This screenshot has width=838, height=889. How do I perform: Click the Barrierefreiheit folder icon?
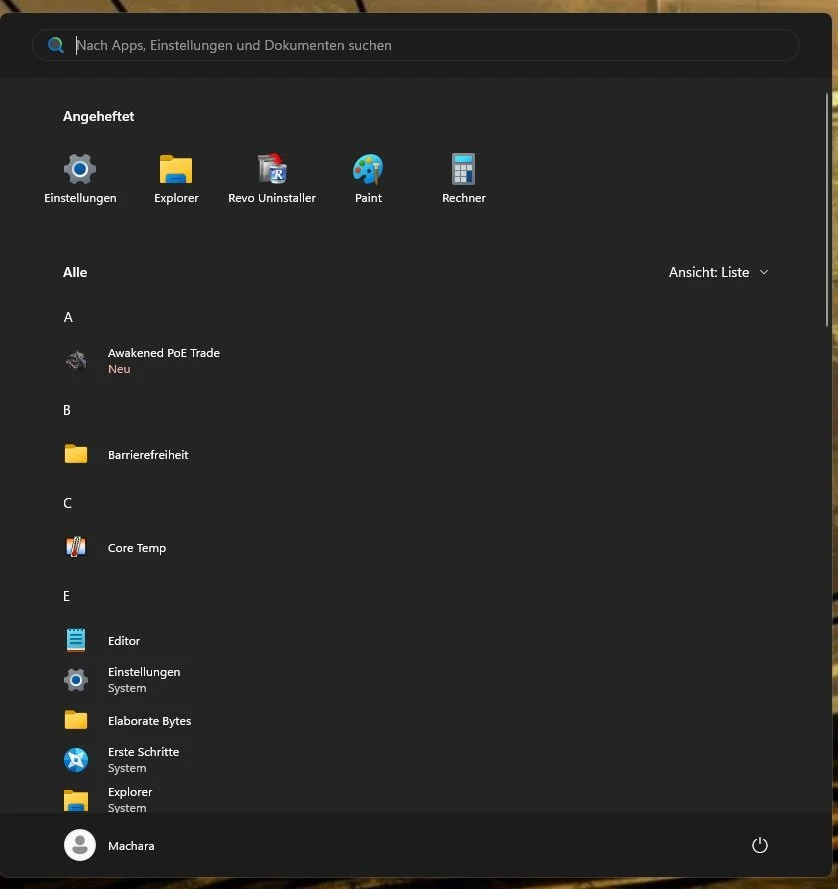pyautogui.click(x=76, y=454)
